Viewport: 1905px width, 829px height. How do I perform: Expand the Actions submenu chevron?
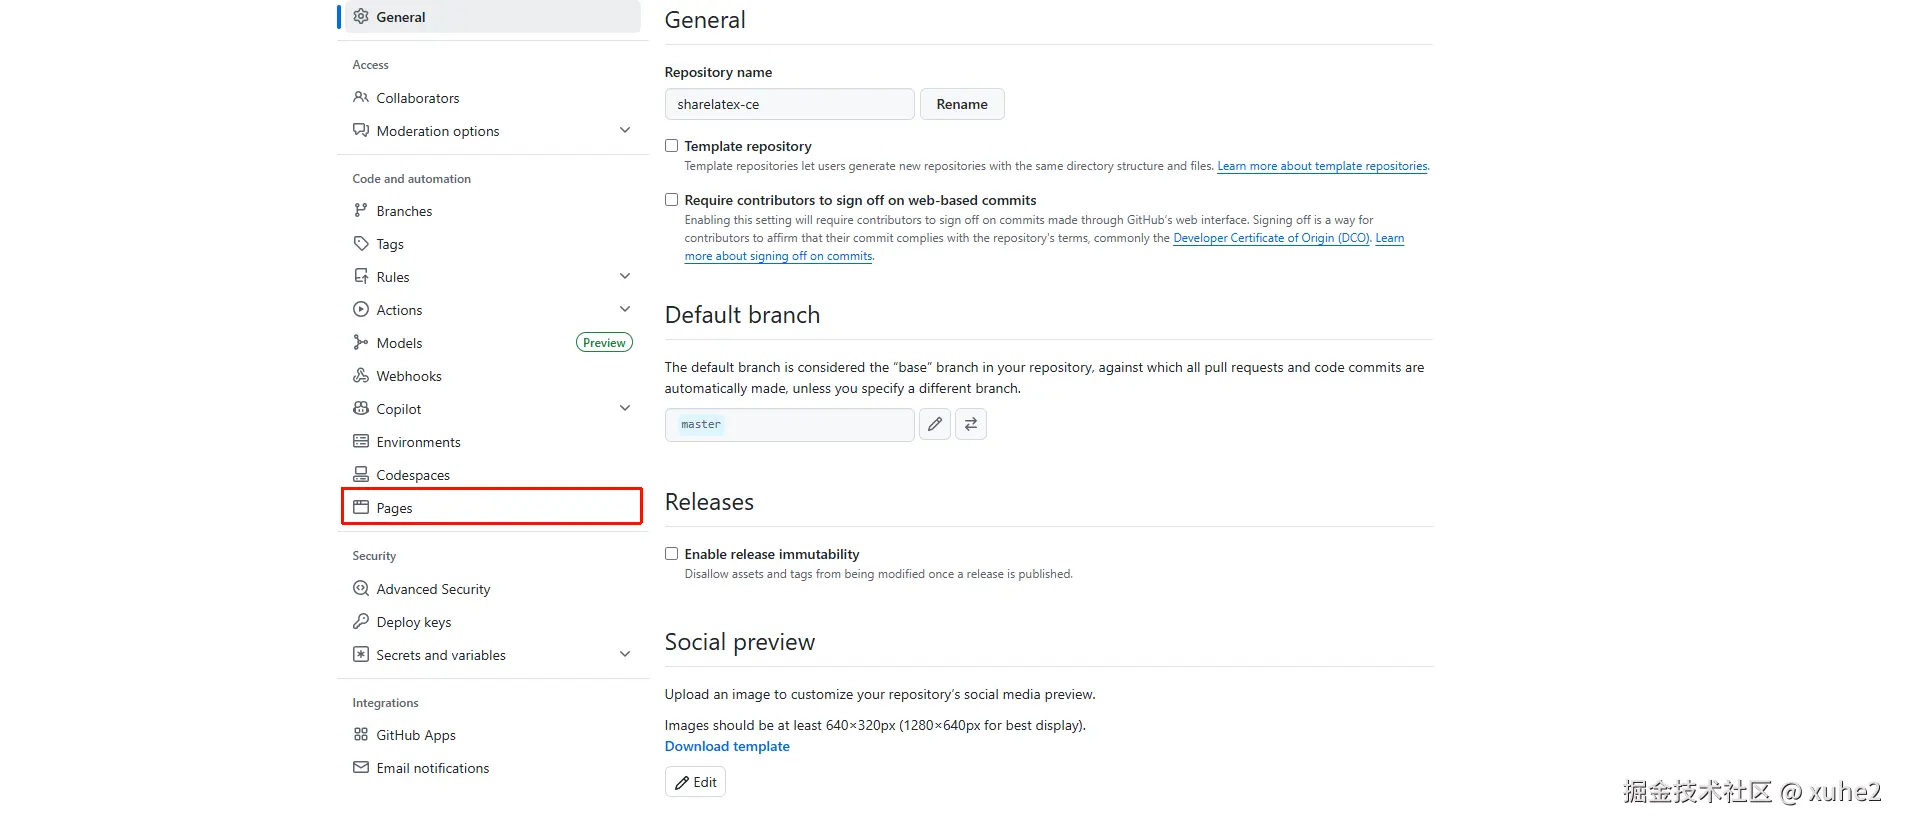click(x=625, y=310)
